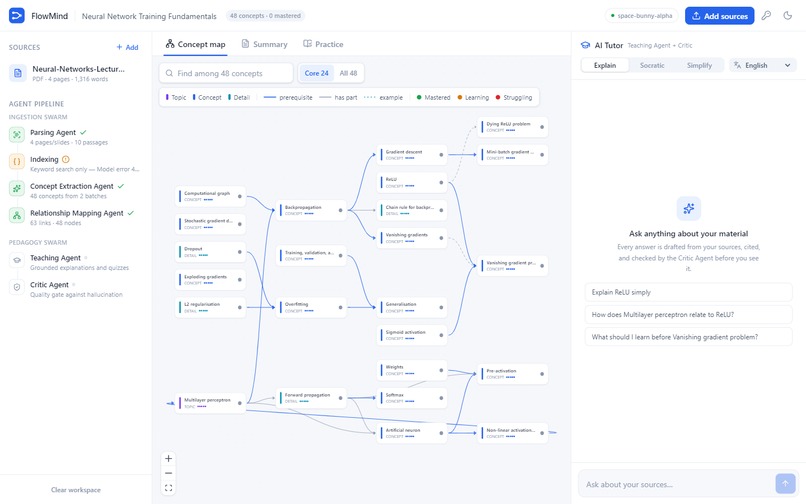Select the Multilayer perceptron topic node

(x=210, y=403)
